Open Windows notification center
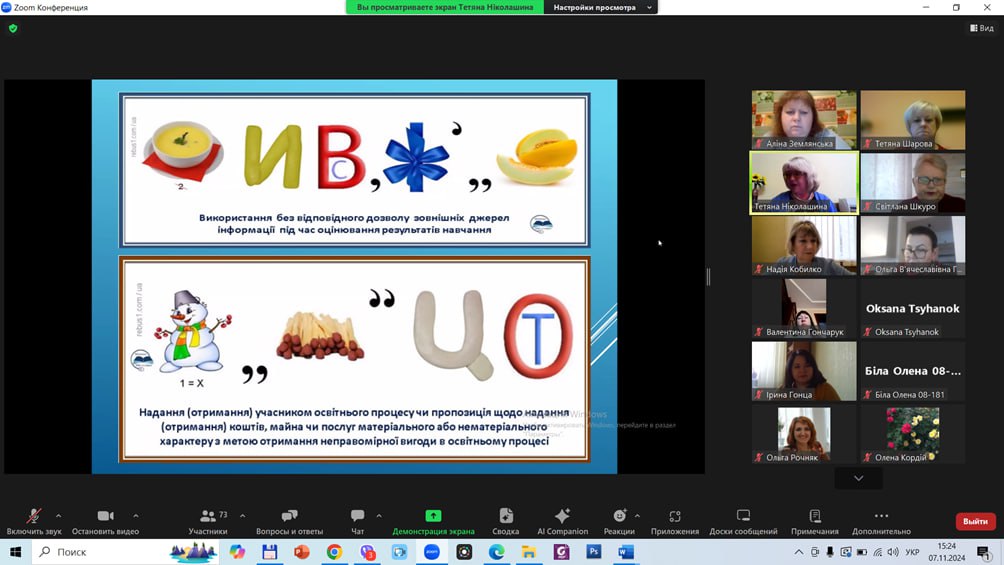Viewport: 1004px width, 565px height. [x=984, y=552]
